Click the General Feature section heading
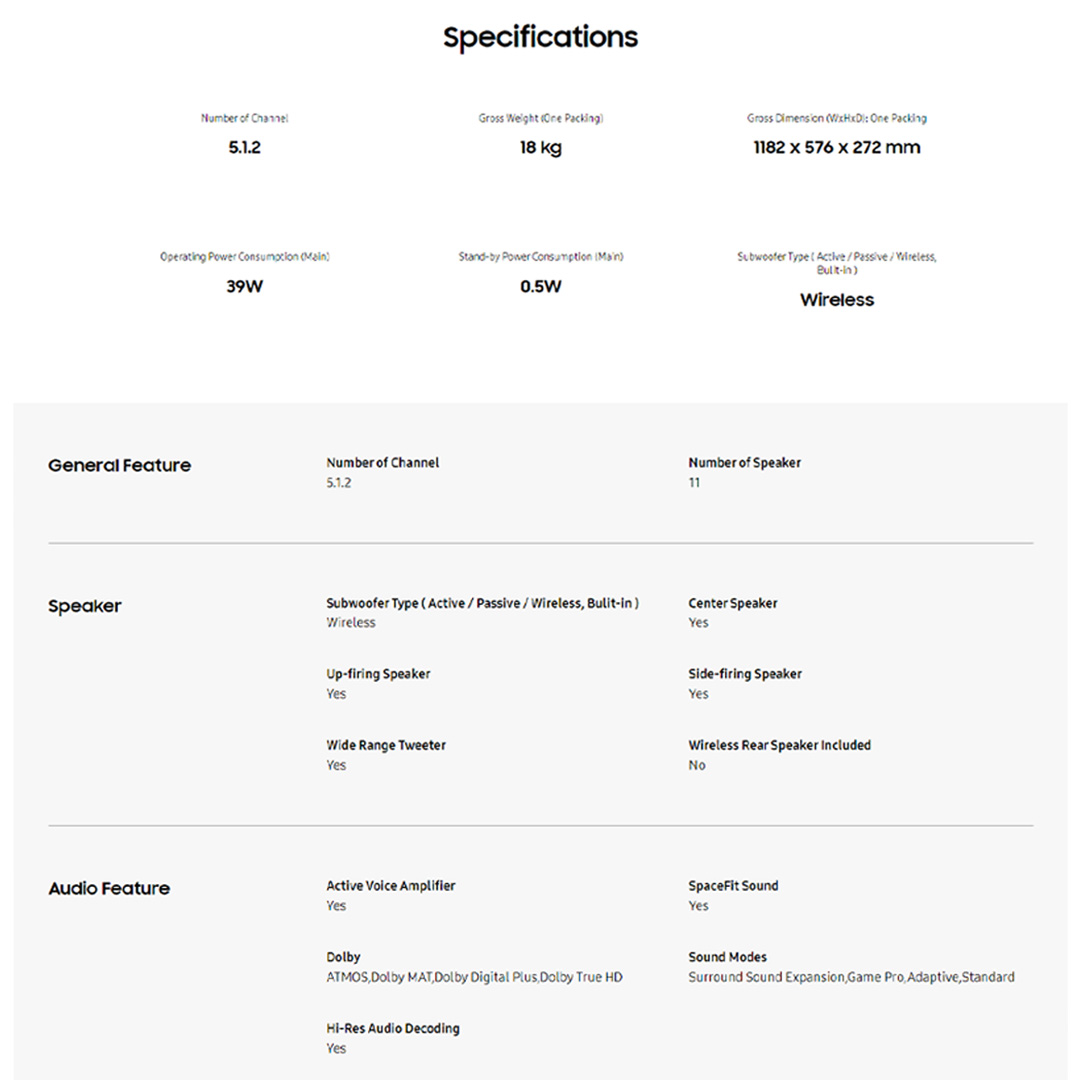This screenshot has height=1080, width=1080. point(119,466)
